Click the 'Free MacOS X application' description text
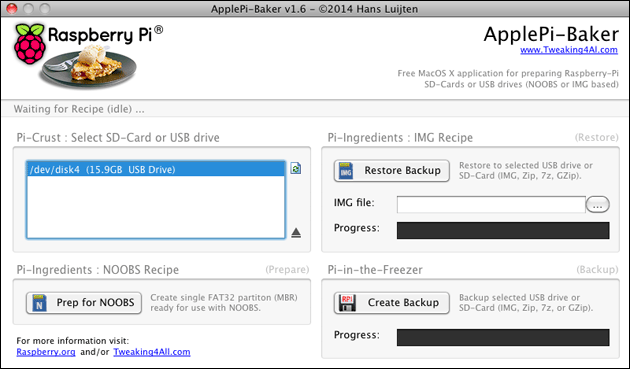This screenshot has height=369, width=630. [x=508, y=79]
